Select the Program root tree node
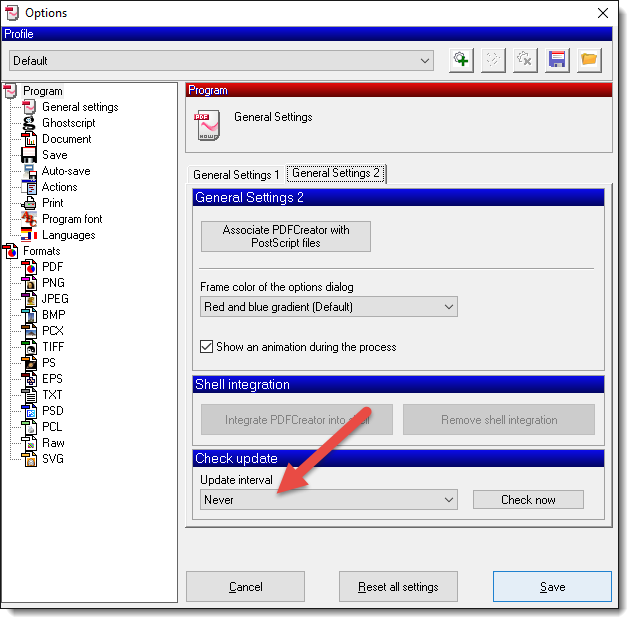The image size is (634, 624). coord(43,91)
